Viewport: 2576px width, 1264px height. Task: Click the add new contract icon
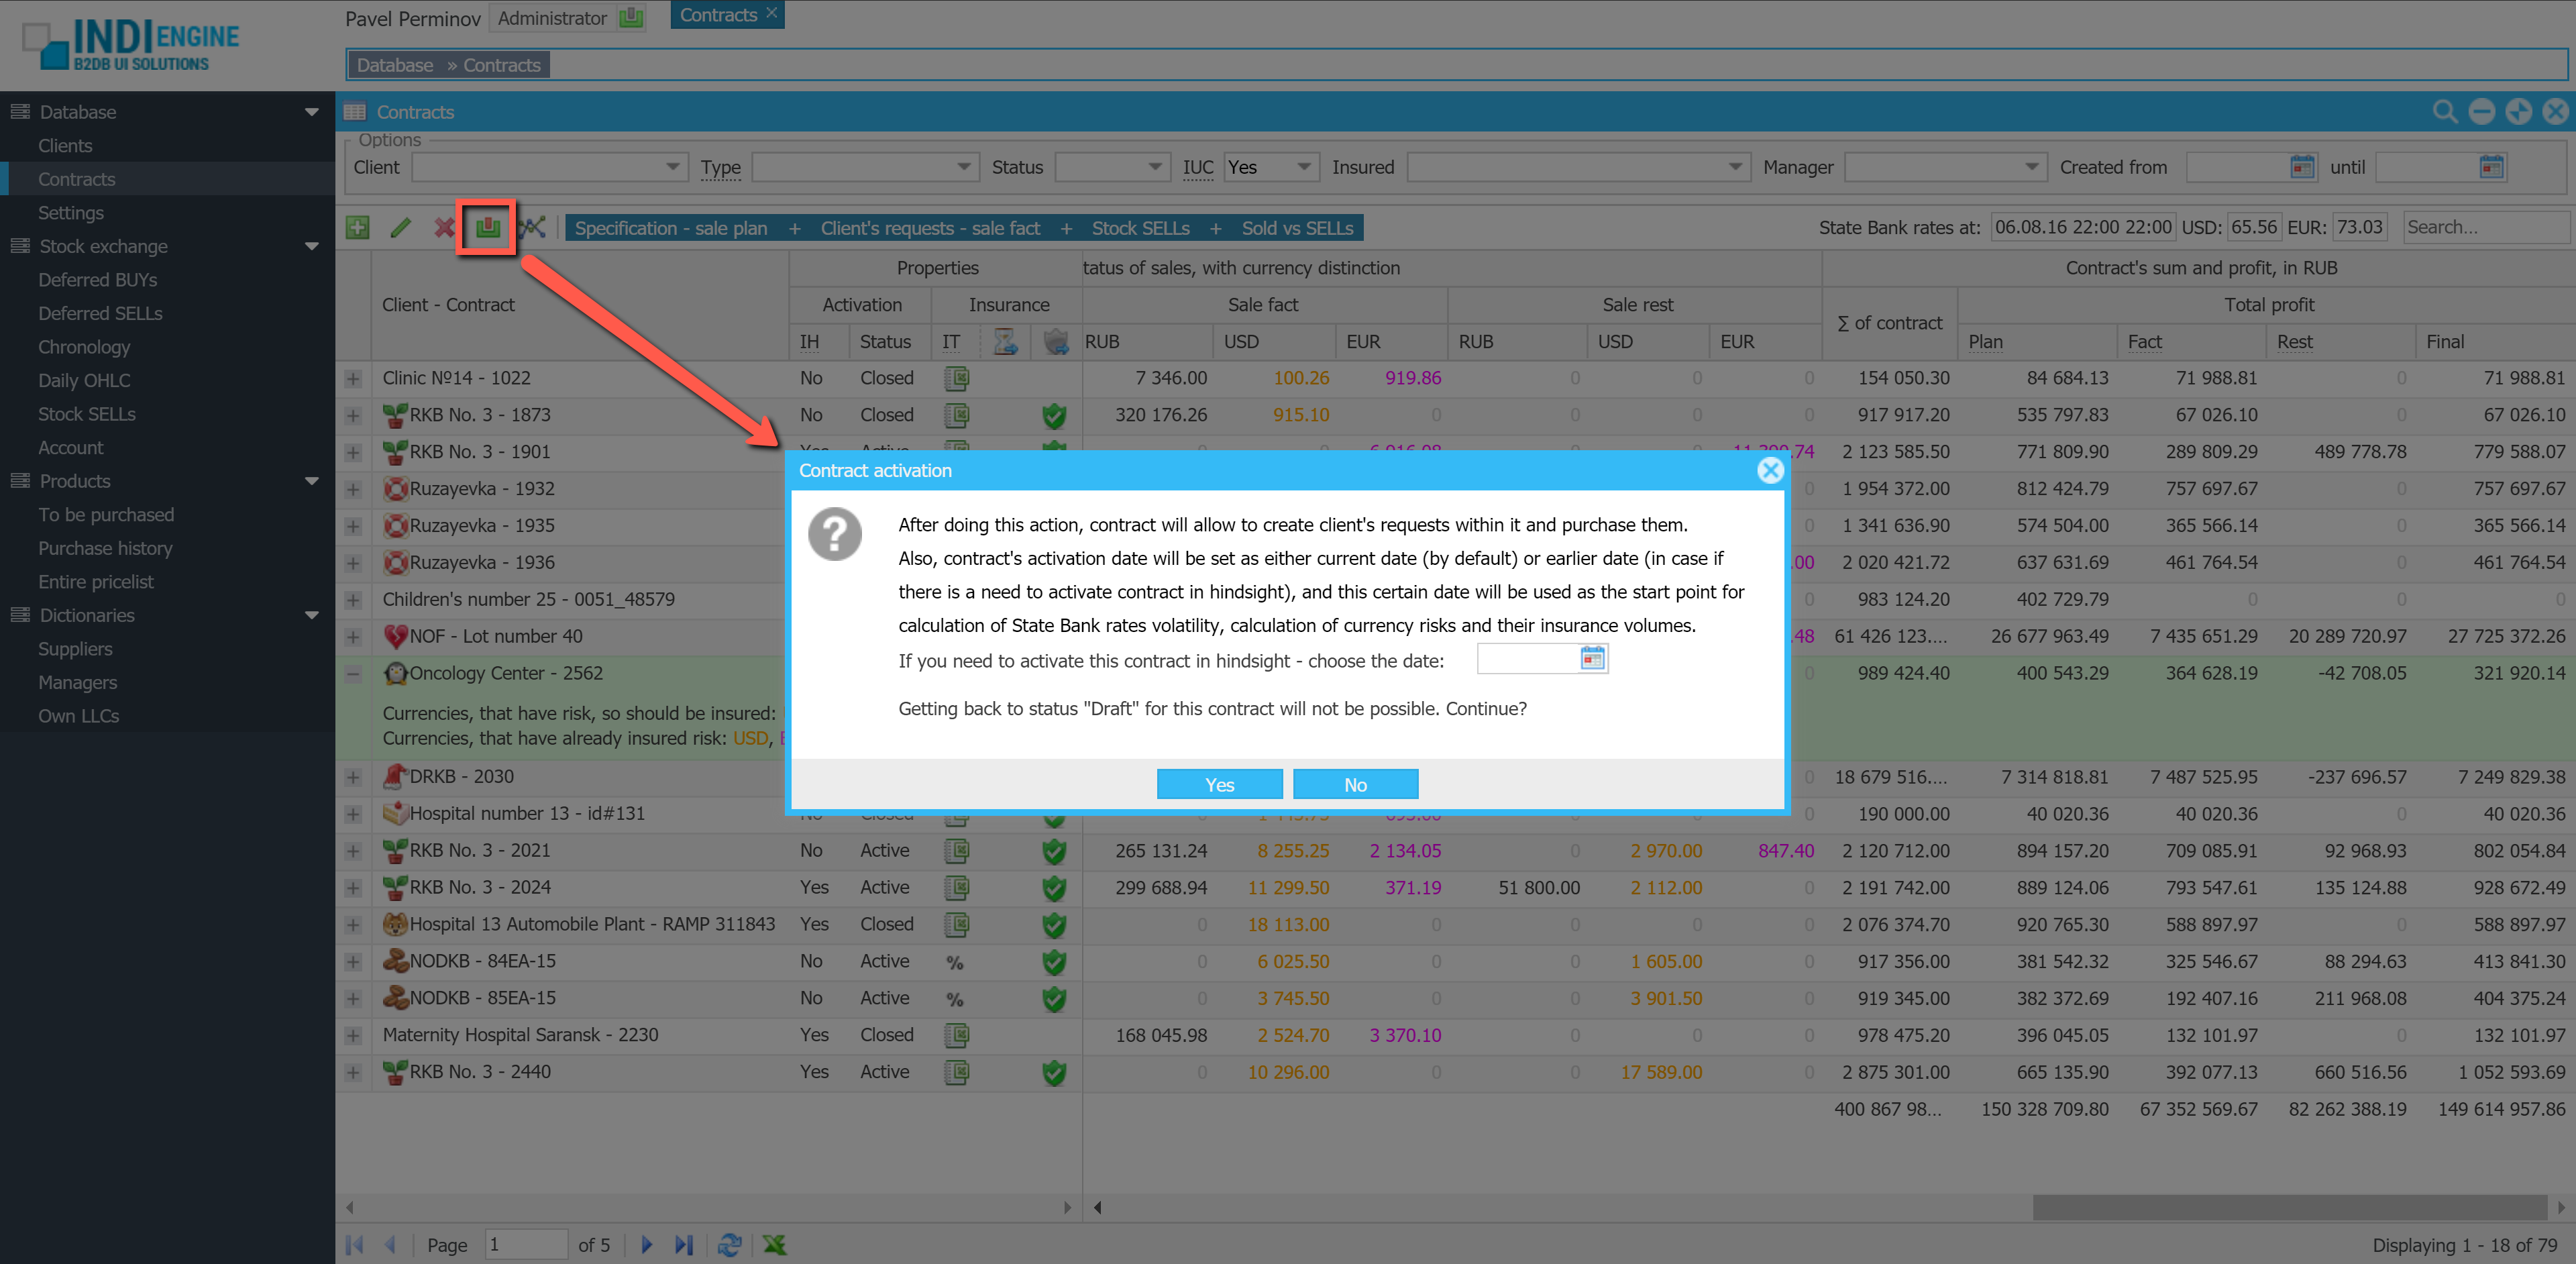(x=357, y=227)
